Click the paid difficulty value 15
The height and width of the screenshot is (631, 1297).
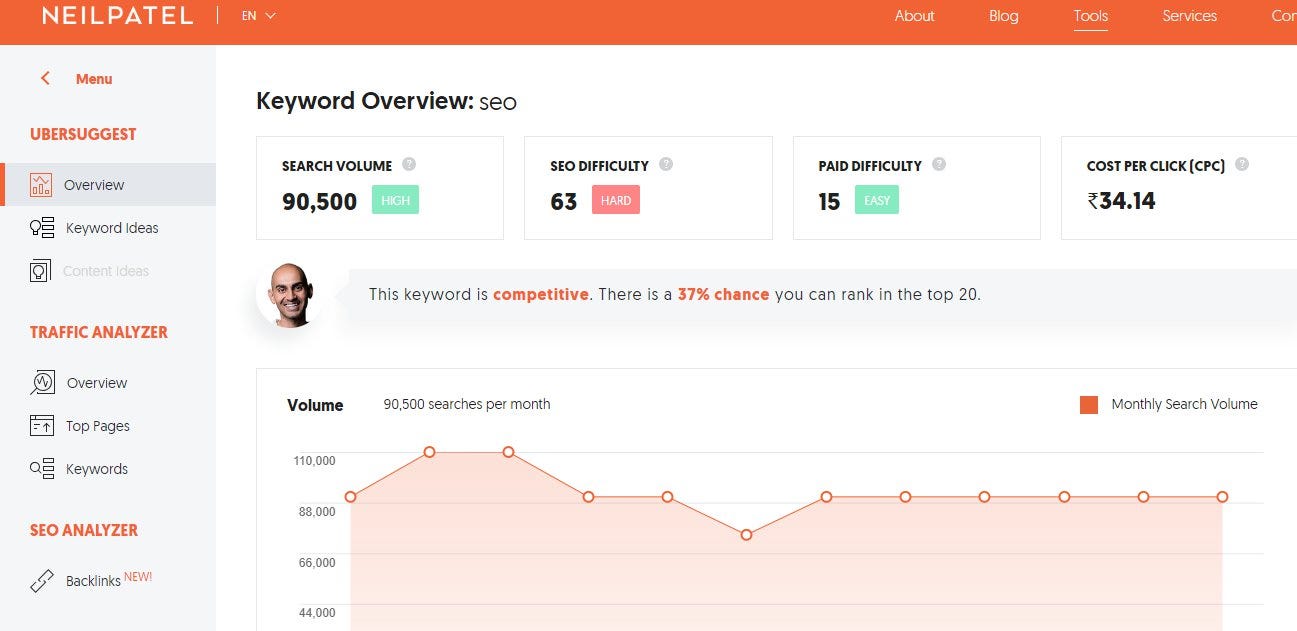(x=829, y=201)
